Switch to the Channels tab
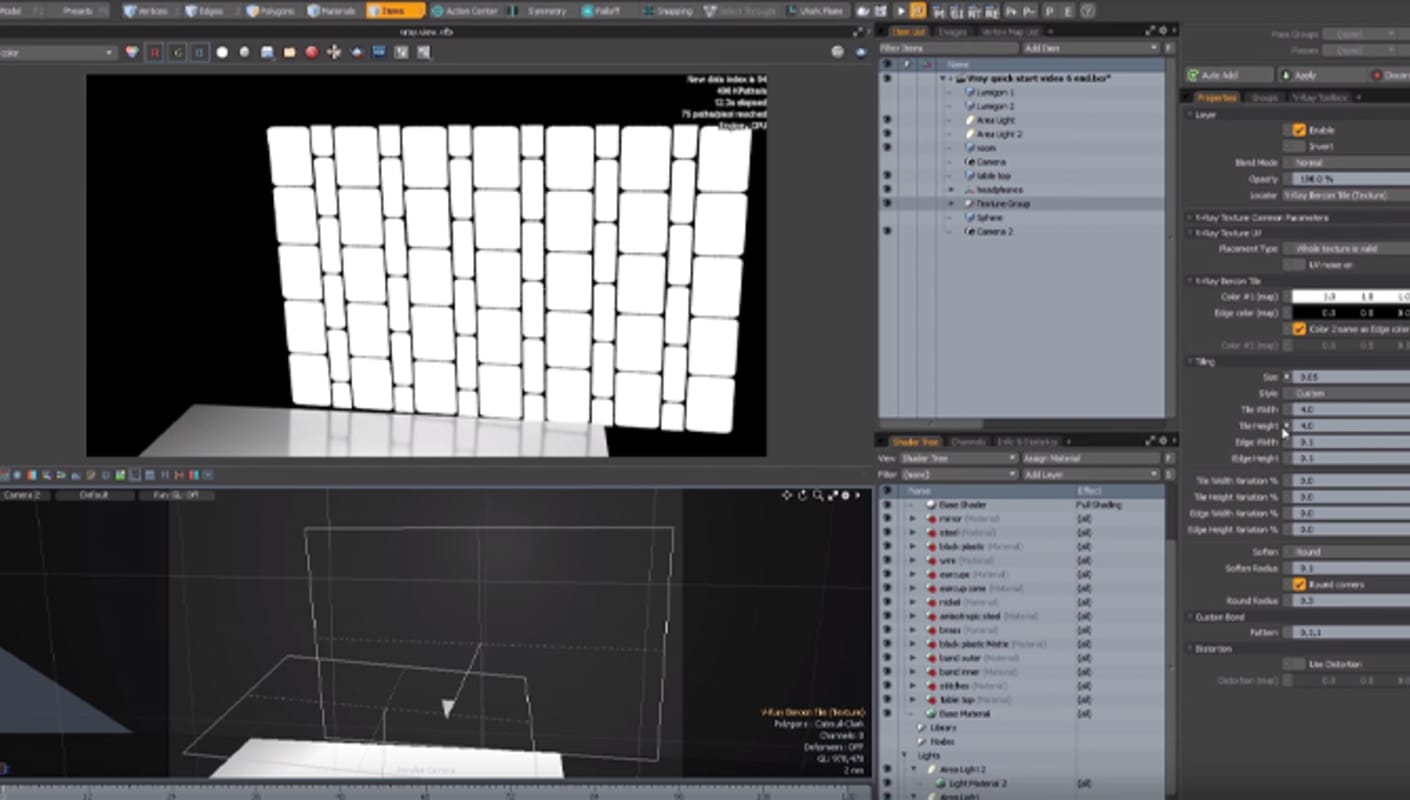 [967, 441]
